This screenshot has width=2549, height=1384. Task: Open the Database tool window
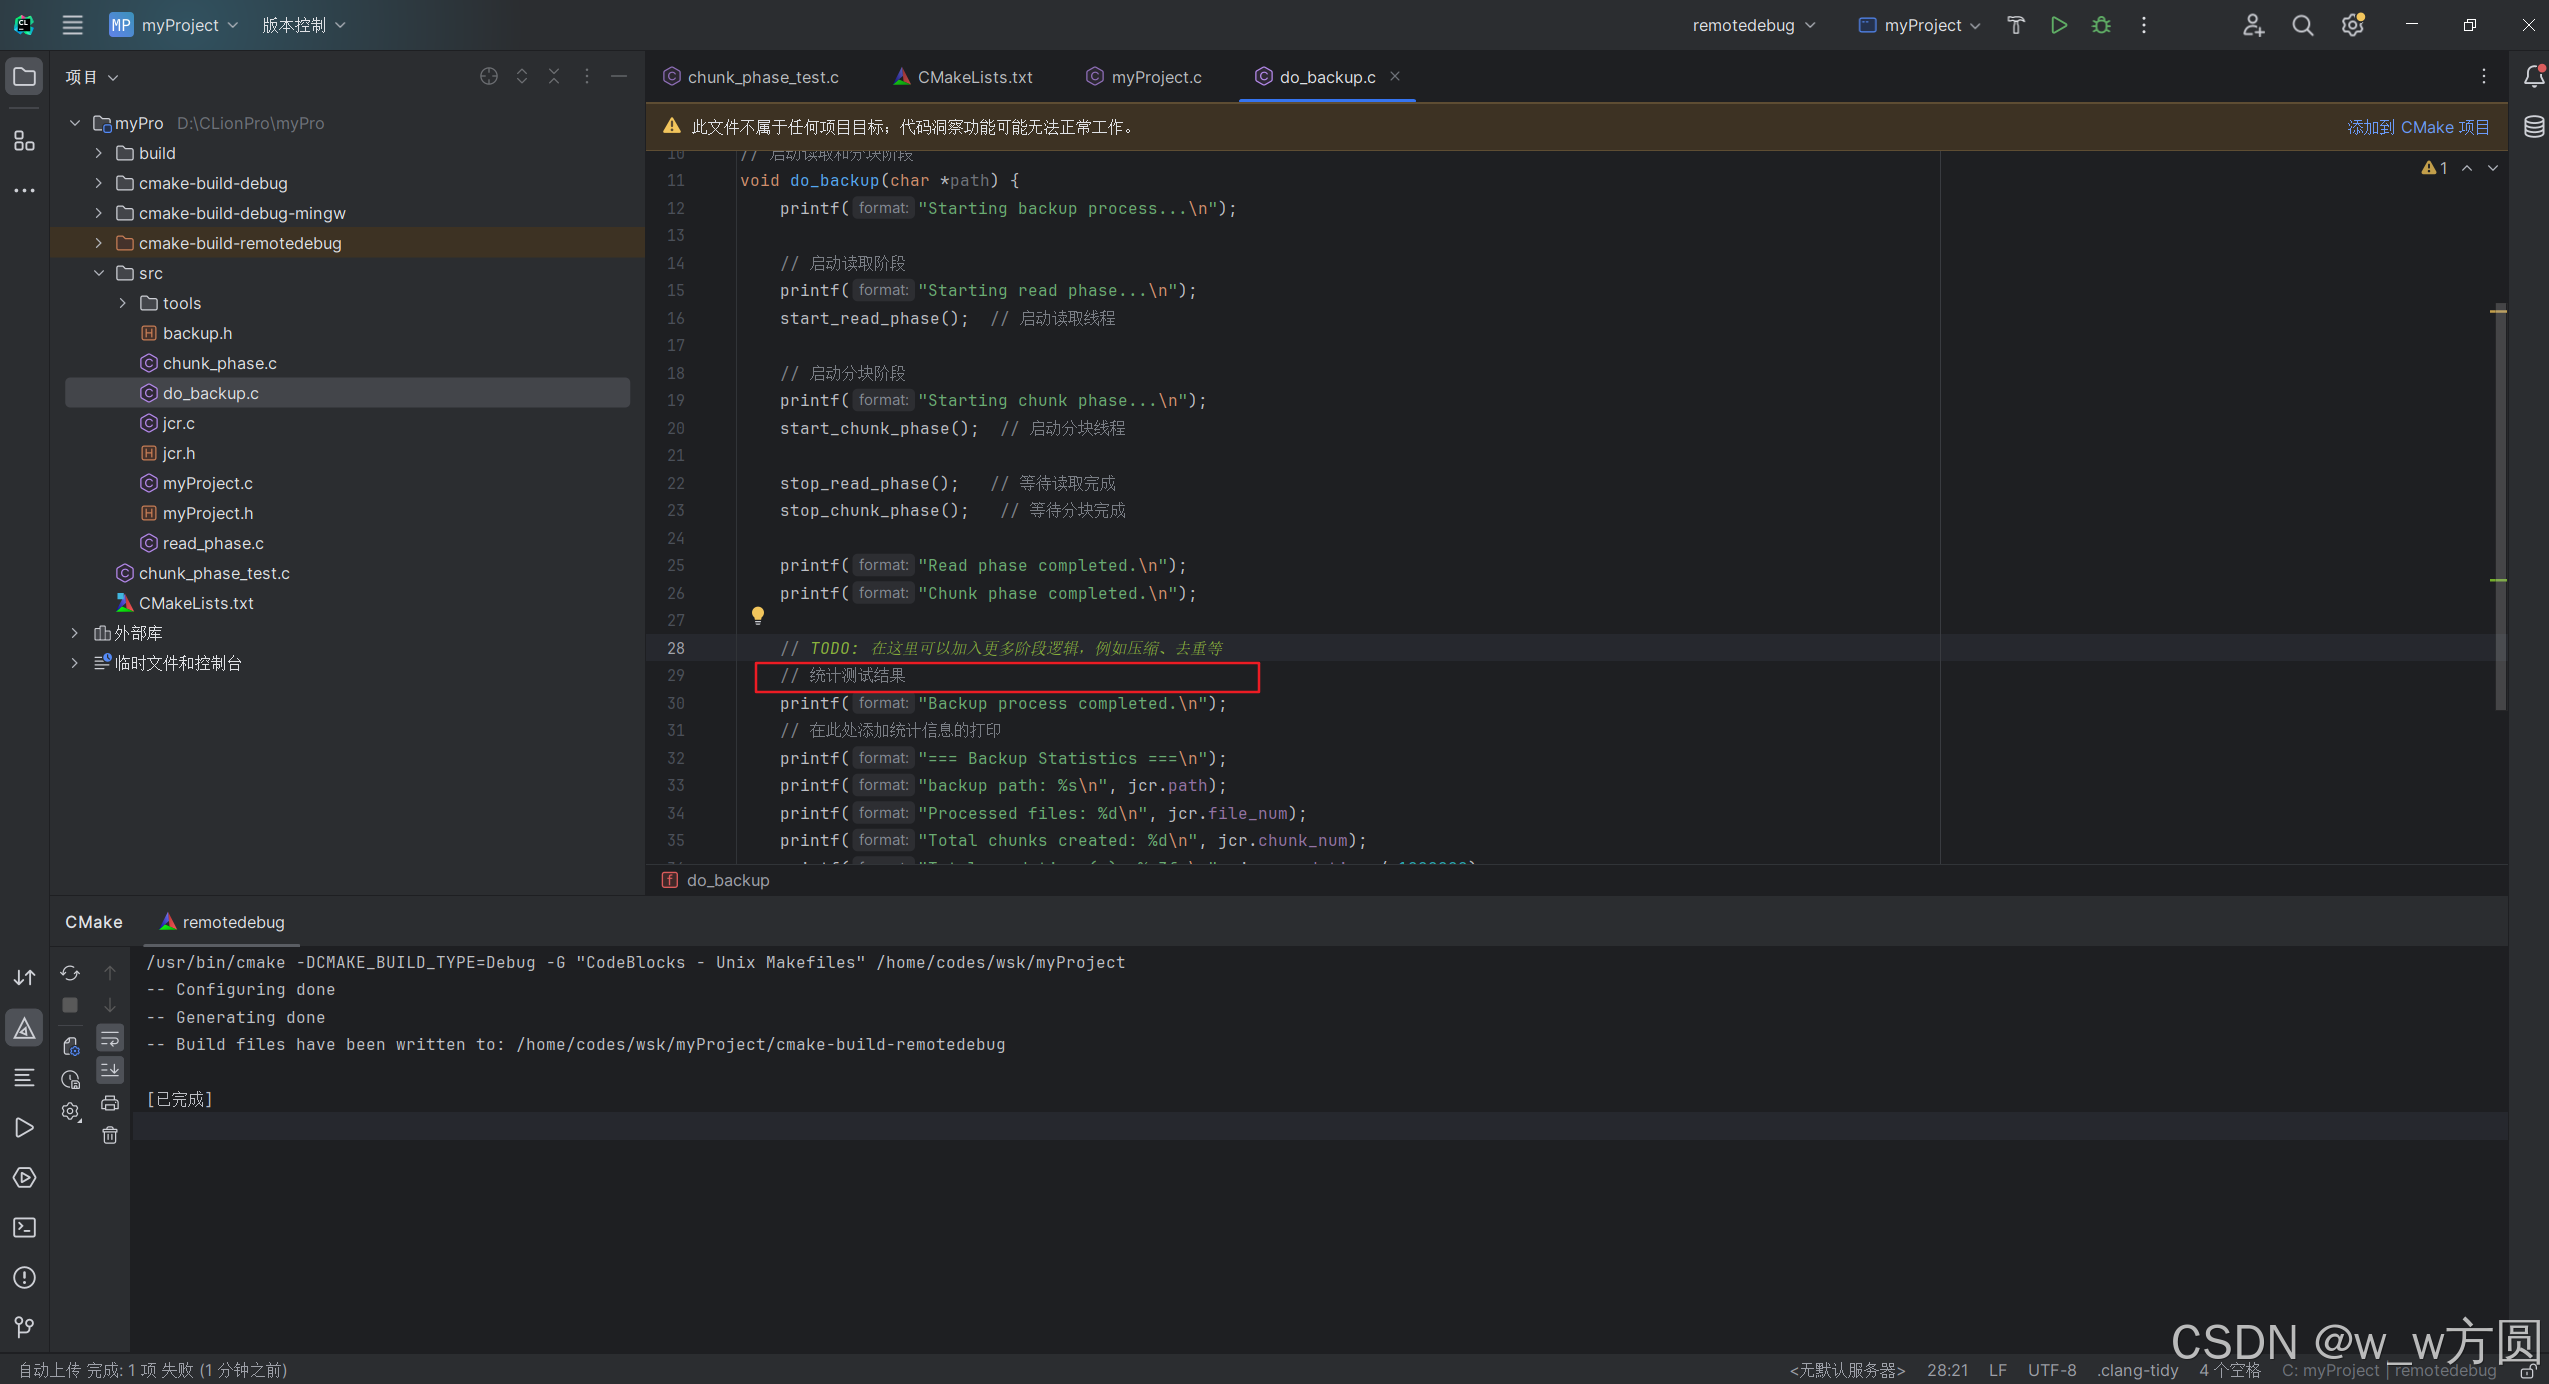tap(2534, 127)
